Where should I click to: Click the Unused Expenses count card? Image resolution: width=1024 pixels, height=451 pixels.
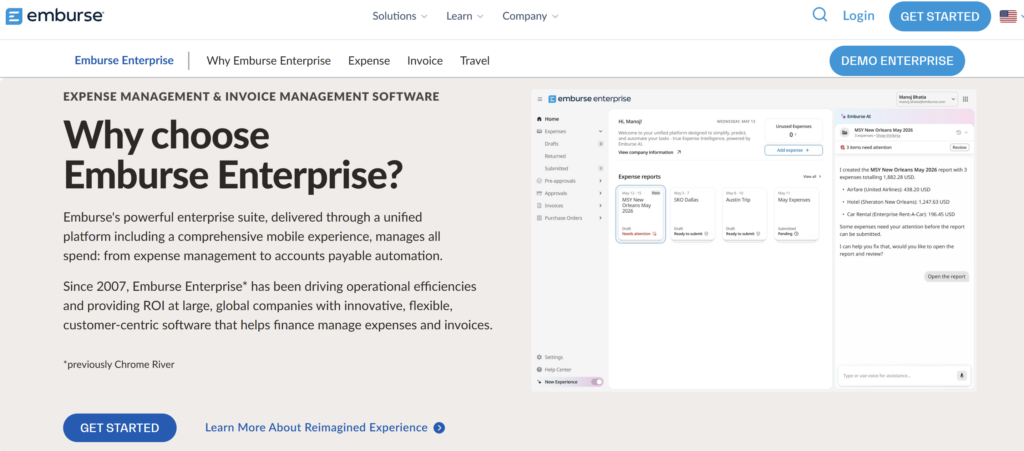[x=793, y=130]
